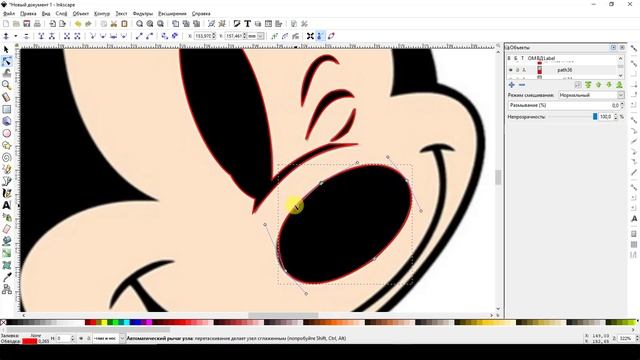Pick the Measure tool
The height and width of the screenshot is (360, 640).
pyautogui.click(x=6, y=97)
